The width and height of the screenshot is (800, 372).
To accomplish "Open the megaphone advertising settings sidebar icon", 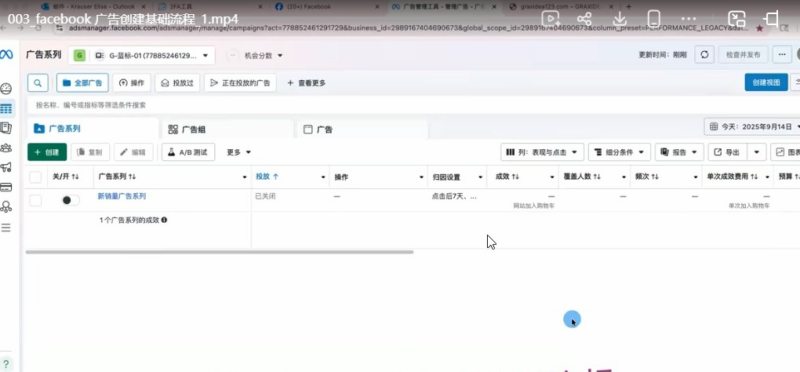I will 6,167.
